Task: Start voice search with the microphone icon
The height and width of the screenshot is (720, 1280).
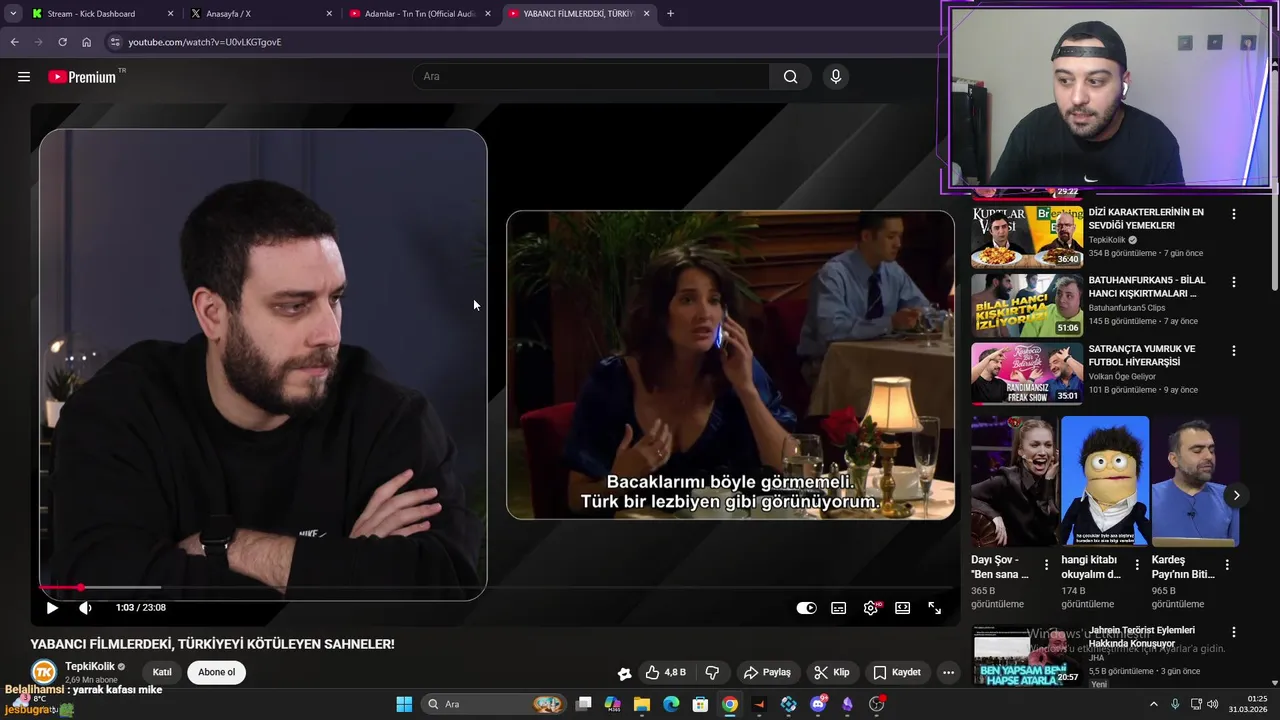Action: tap(836, 77)
